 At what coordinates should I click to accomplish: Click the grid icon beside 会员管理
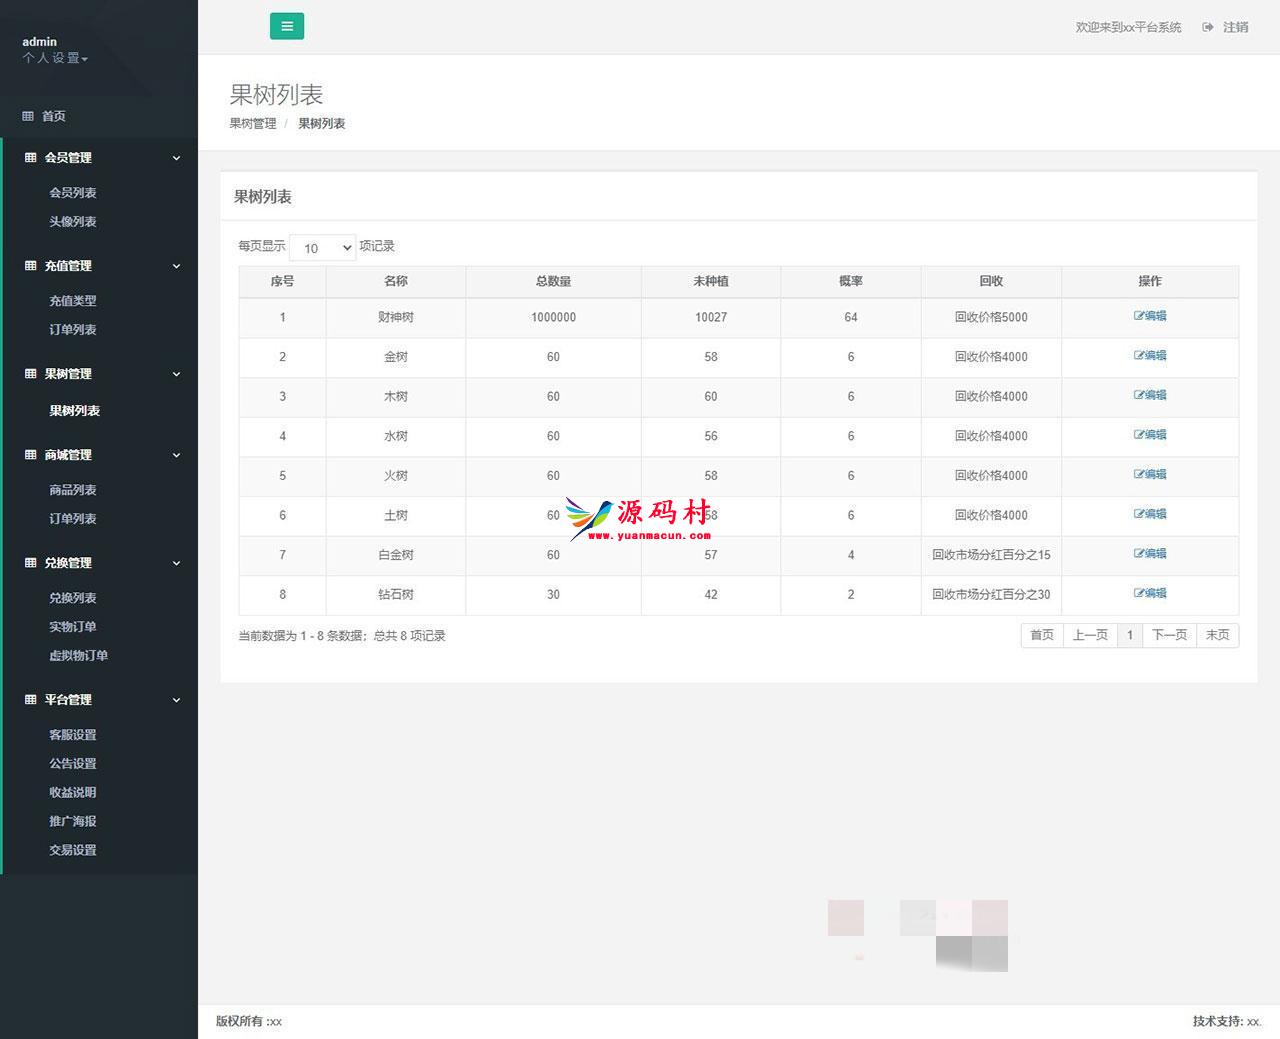30,158
